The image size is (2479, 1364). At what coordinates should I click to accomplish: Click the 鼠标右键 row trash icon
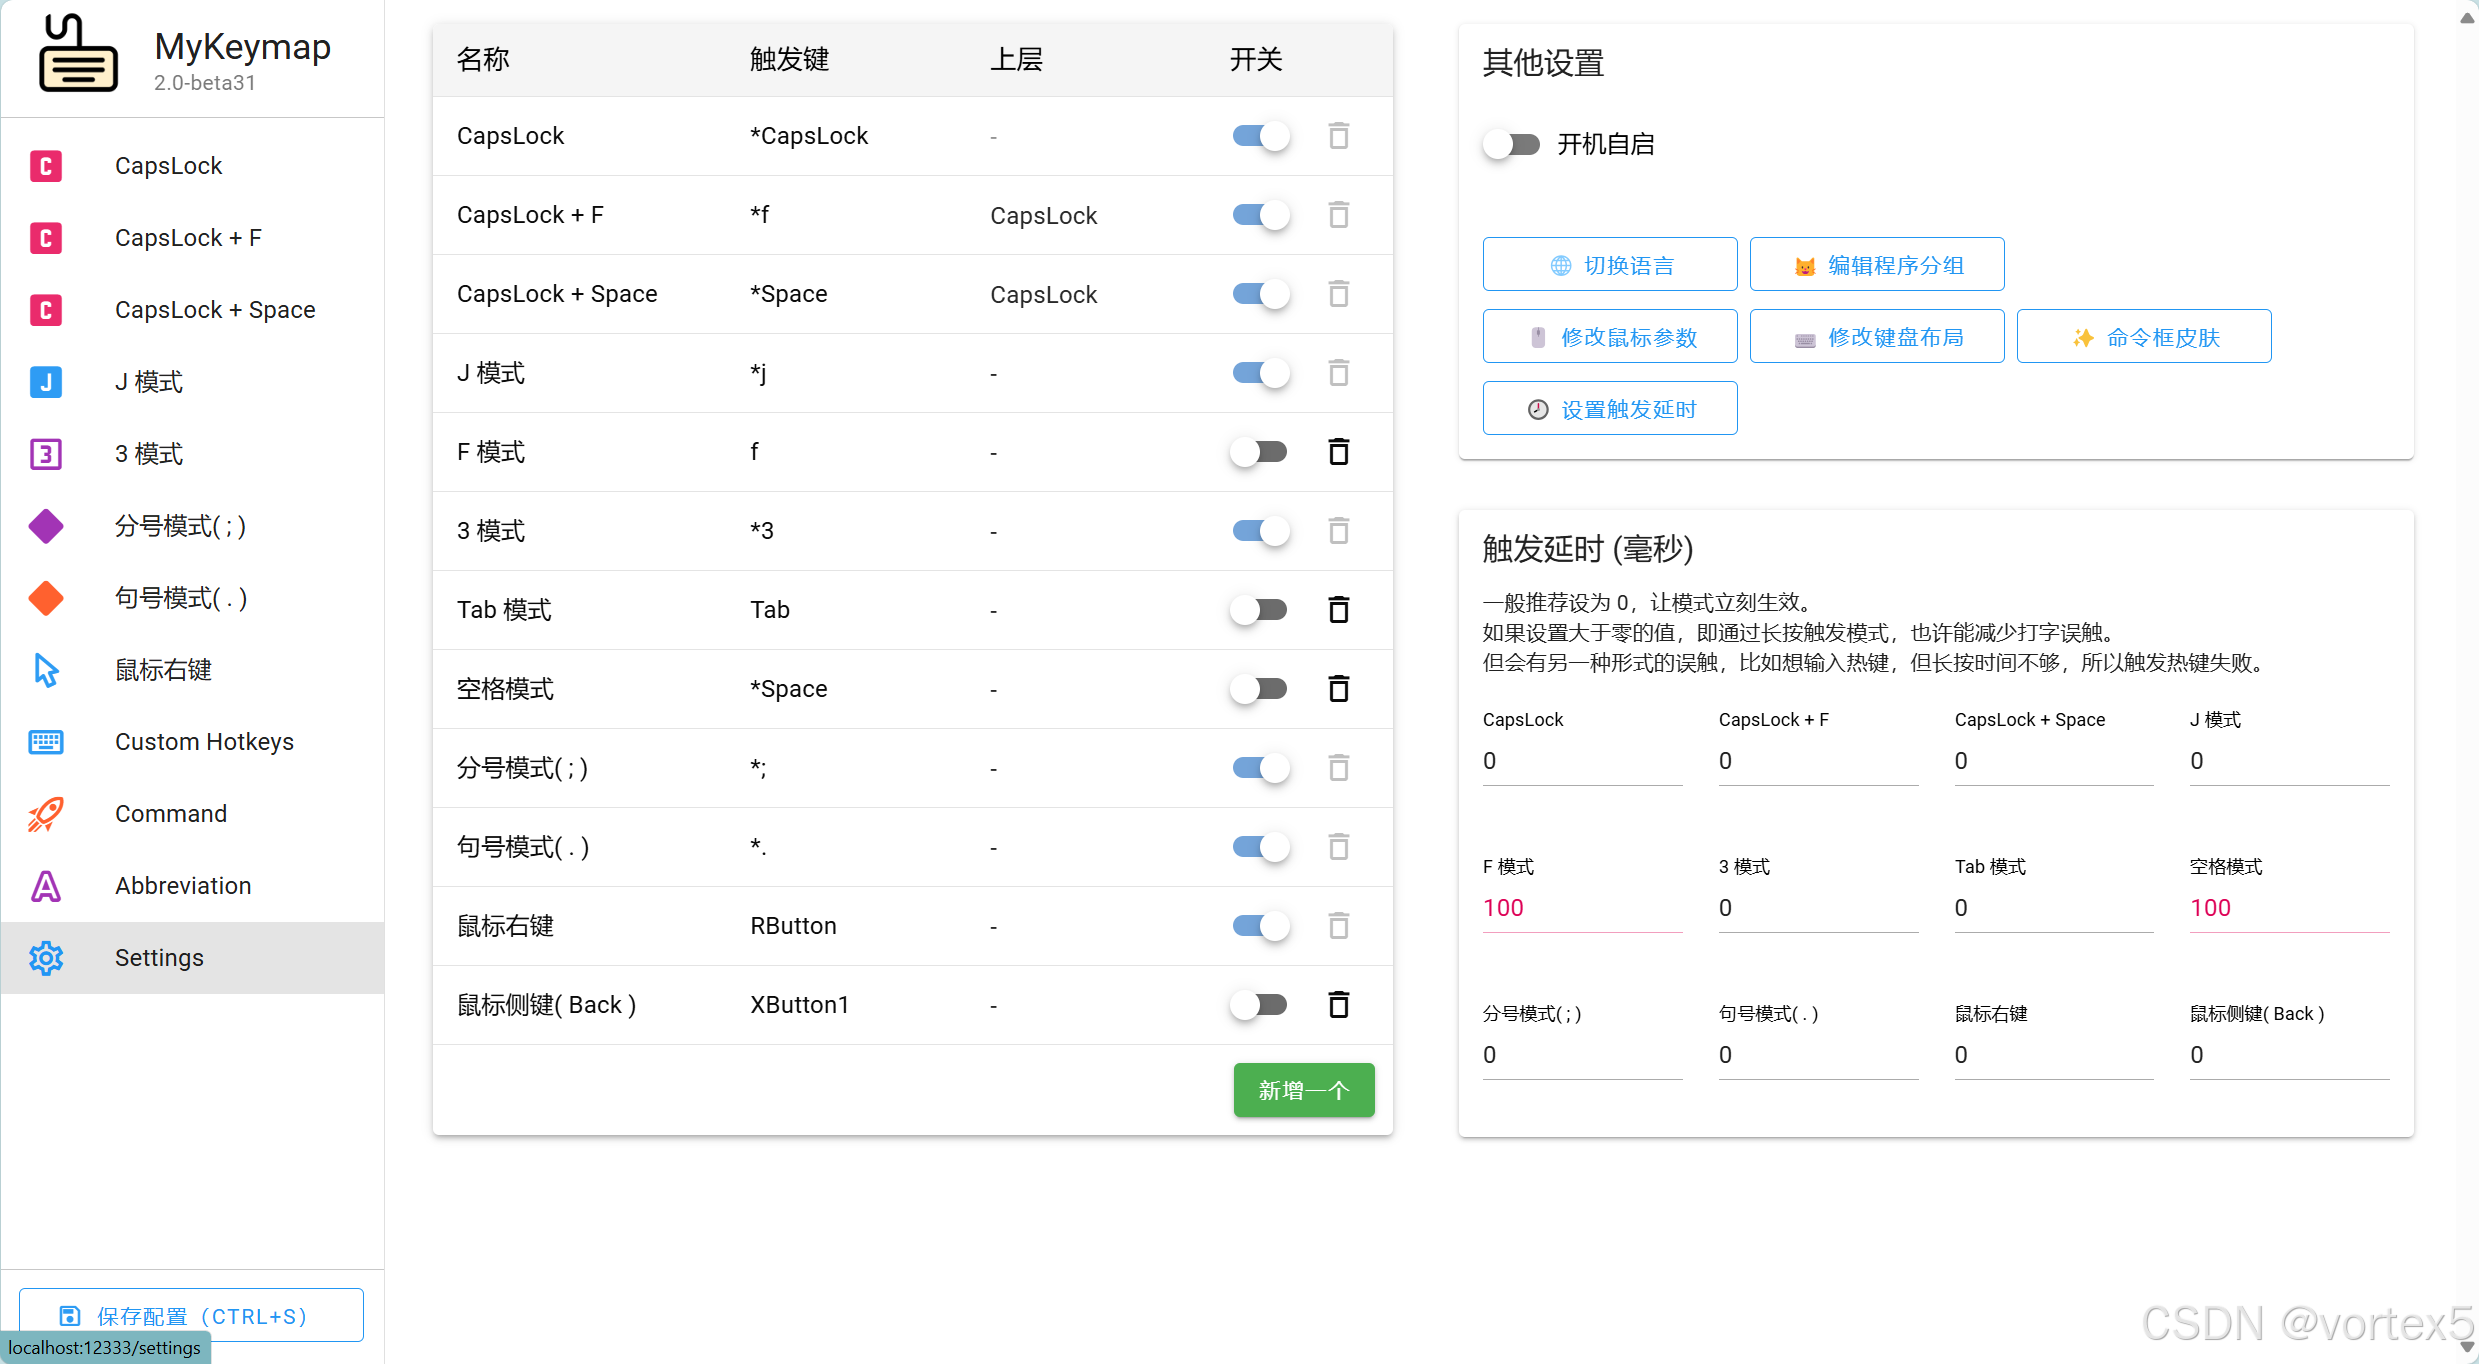click(1339, 926)
